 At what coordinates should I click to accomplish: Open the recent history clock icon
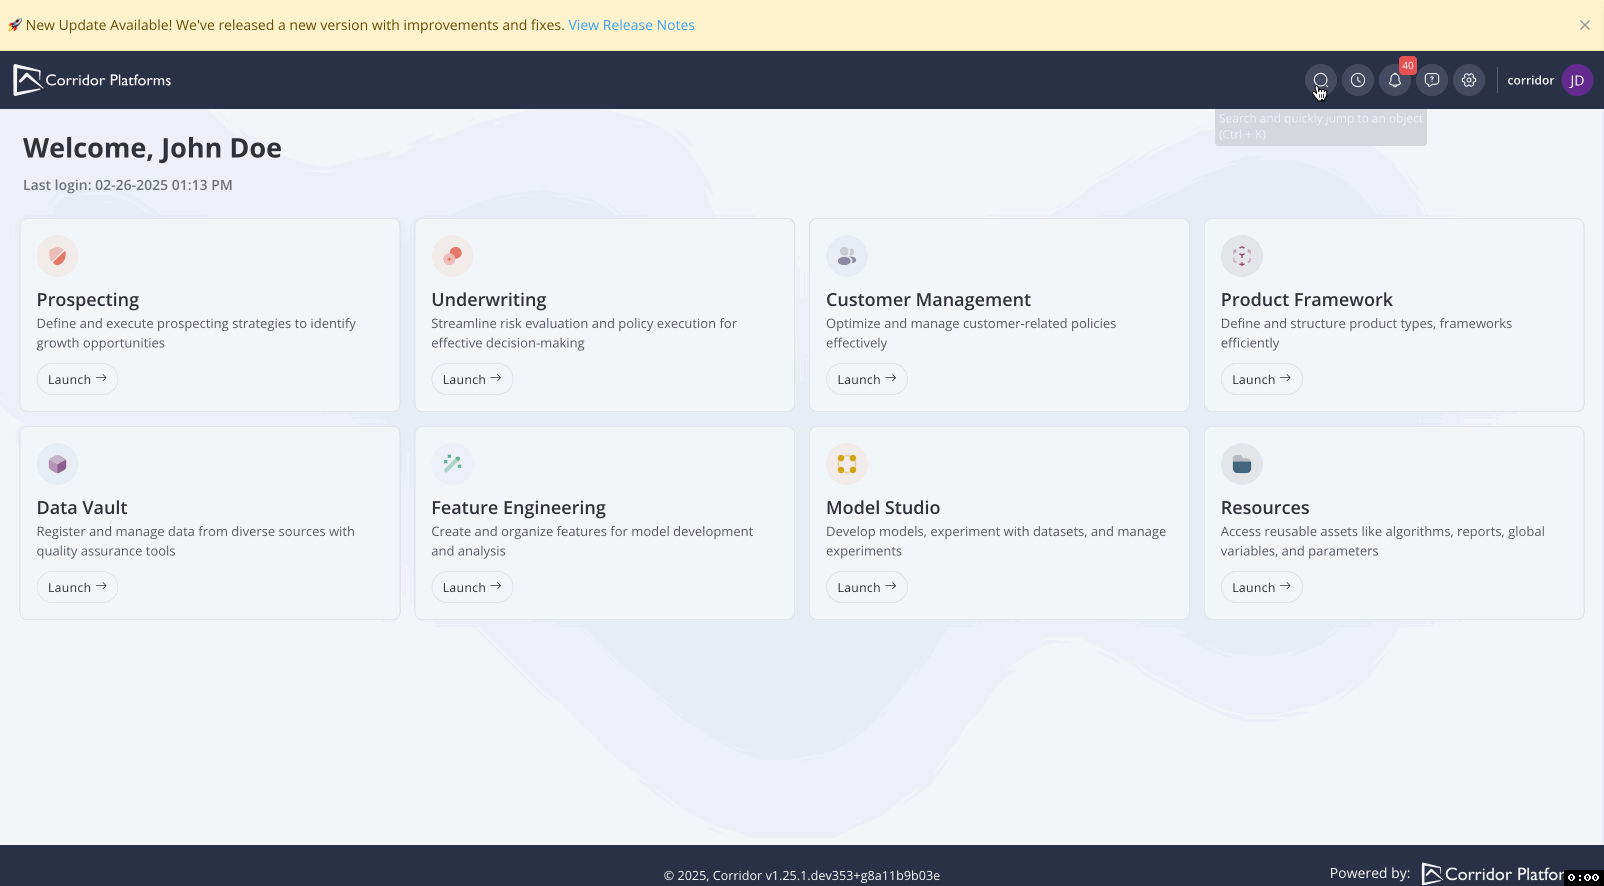[x=1357, y=80]
